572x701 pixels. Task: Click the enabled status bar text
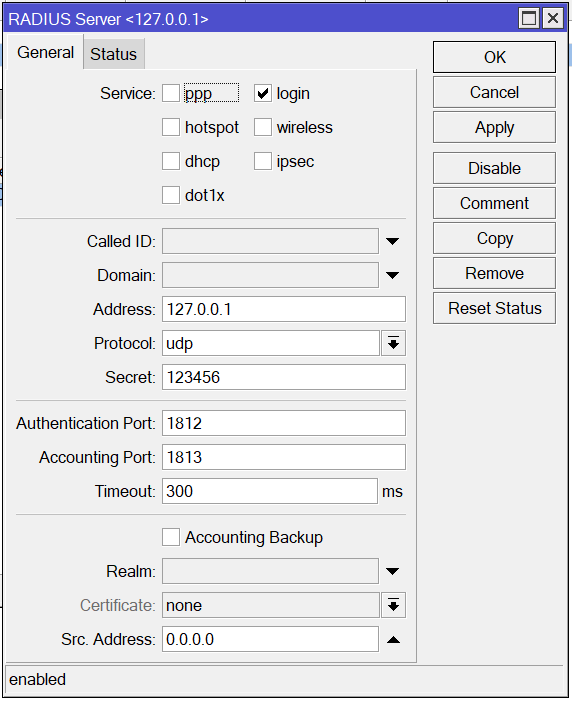tap(38, 680)
